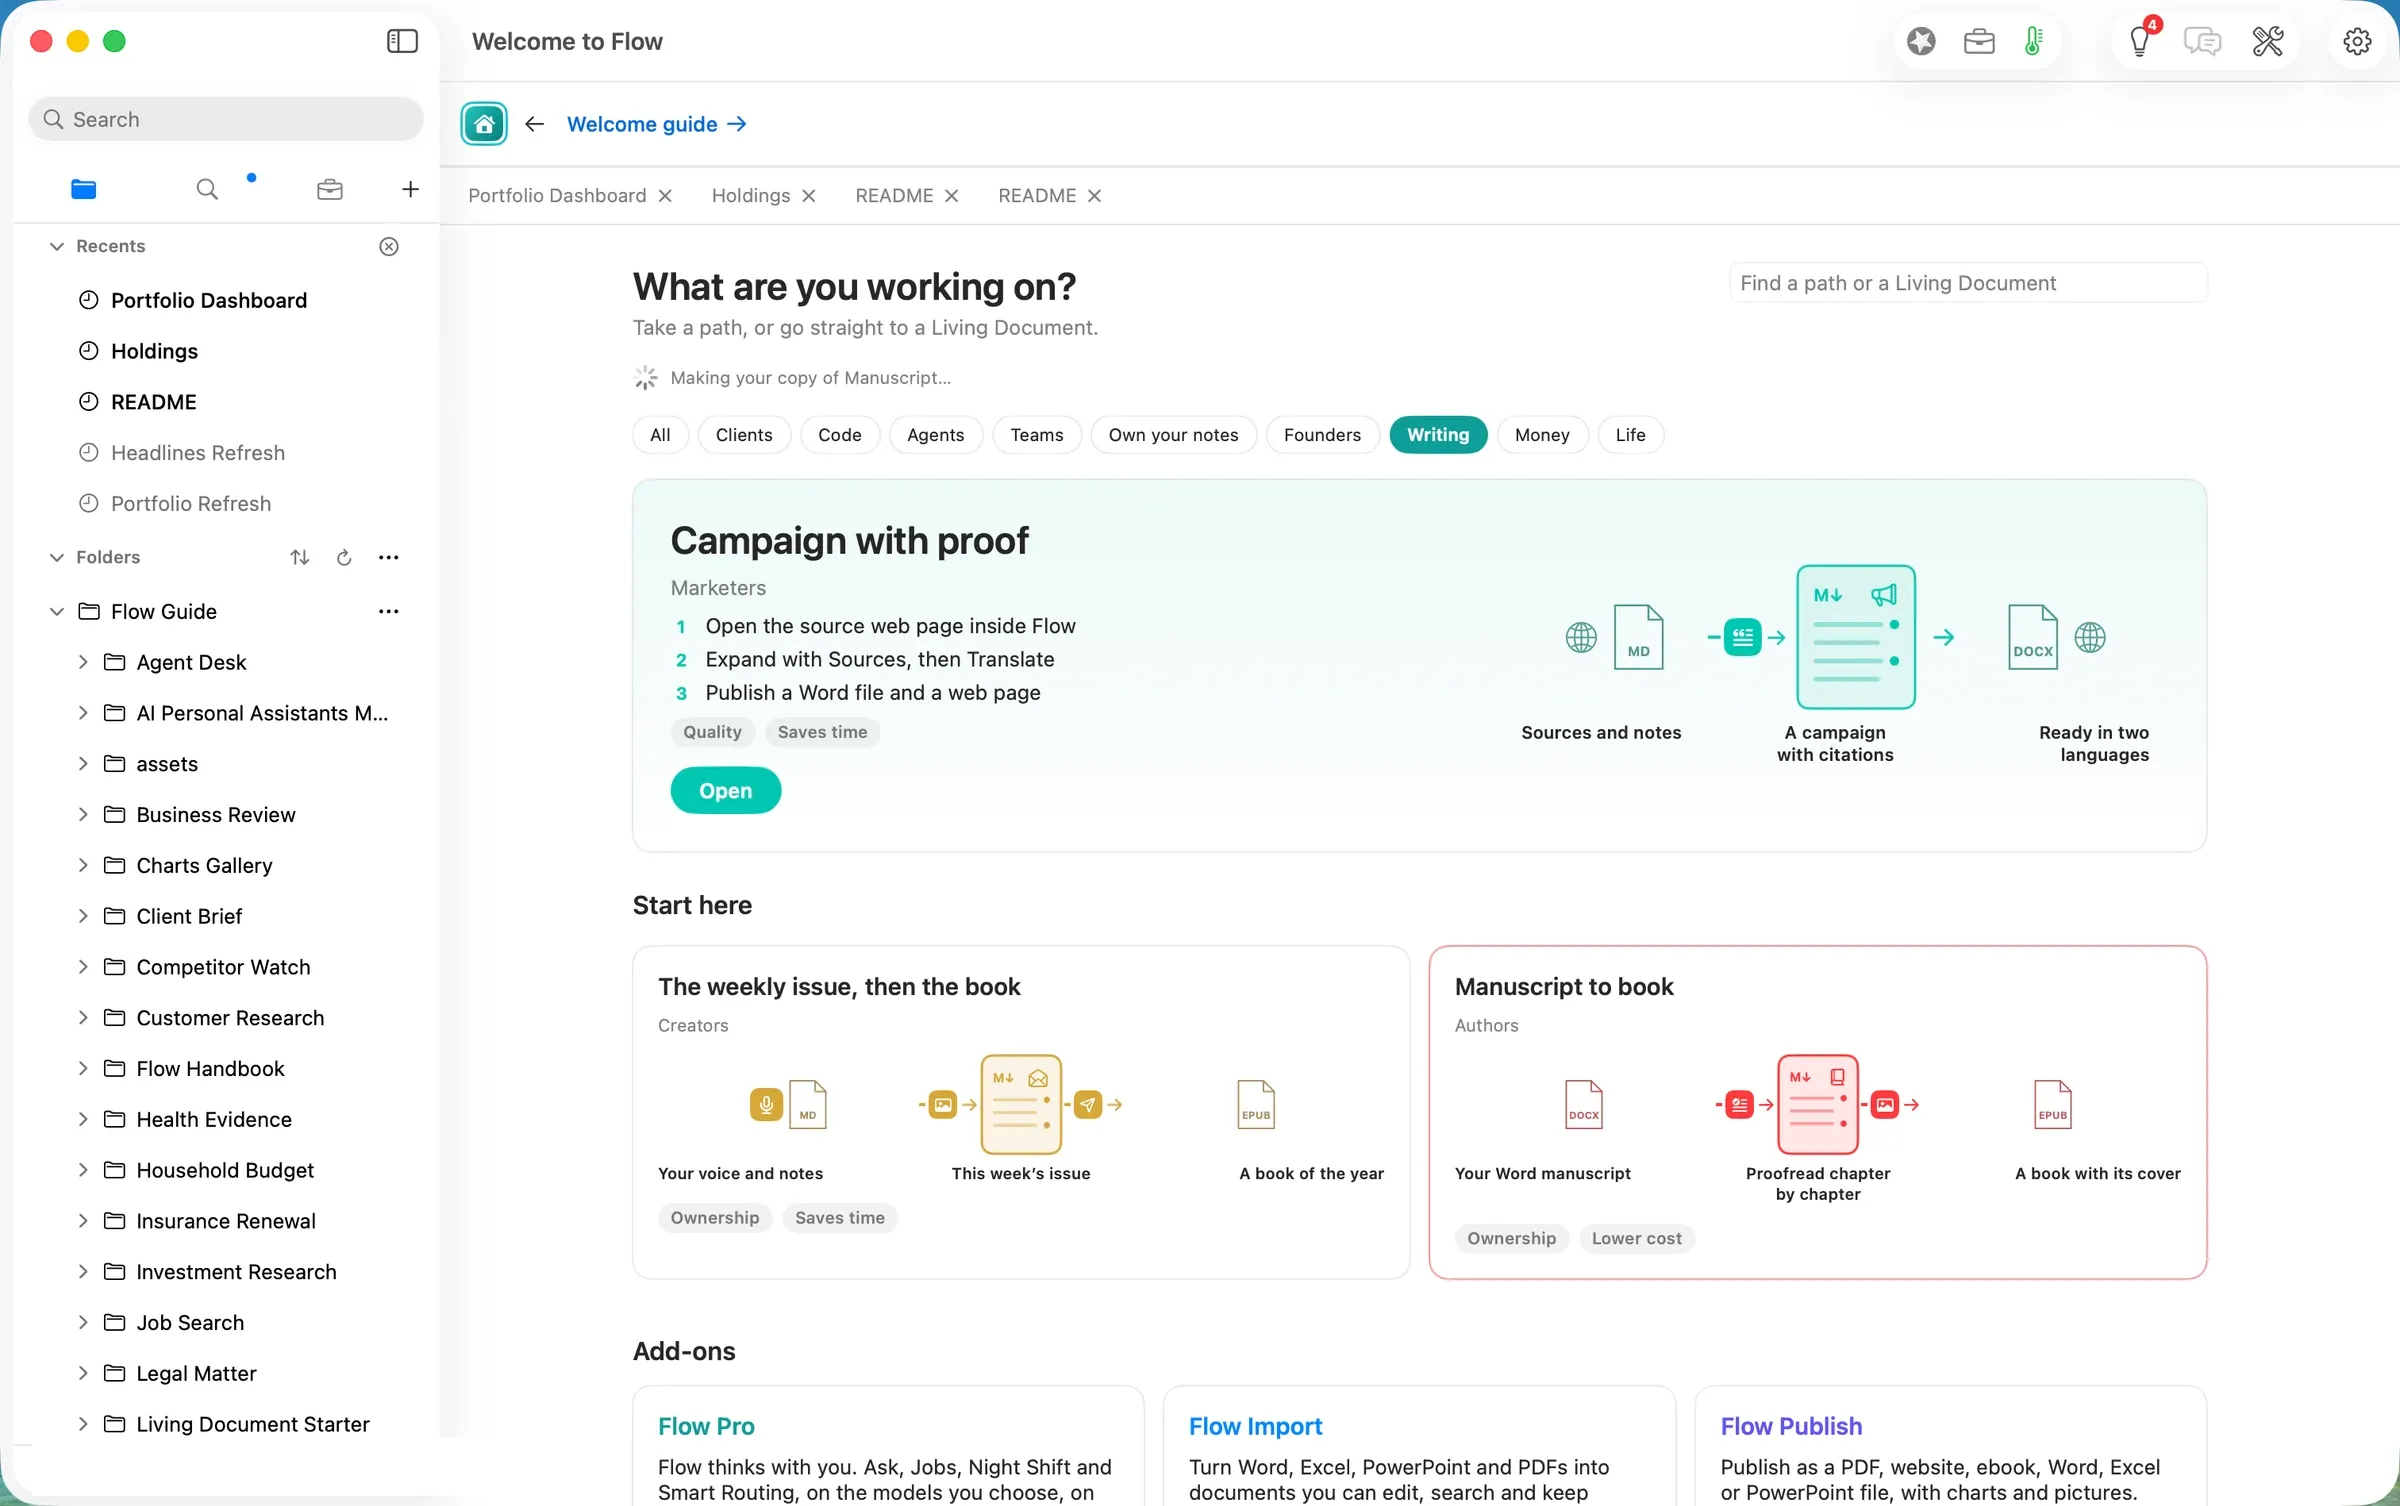Select the blue folder view icon
This screenshot has height=1506, width=2400.
tap(84, 189)
